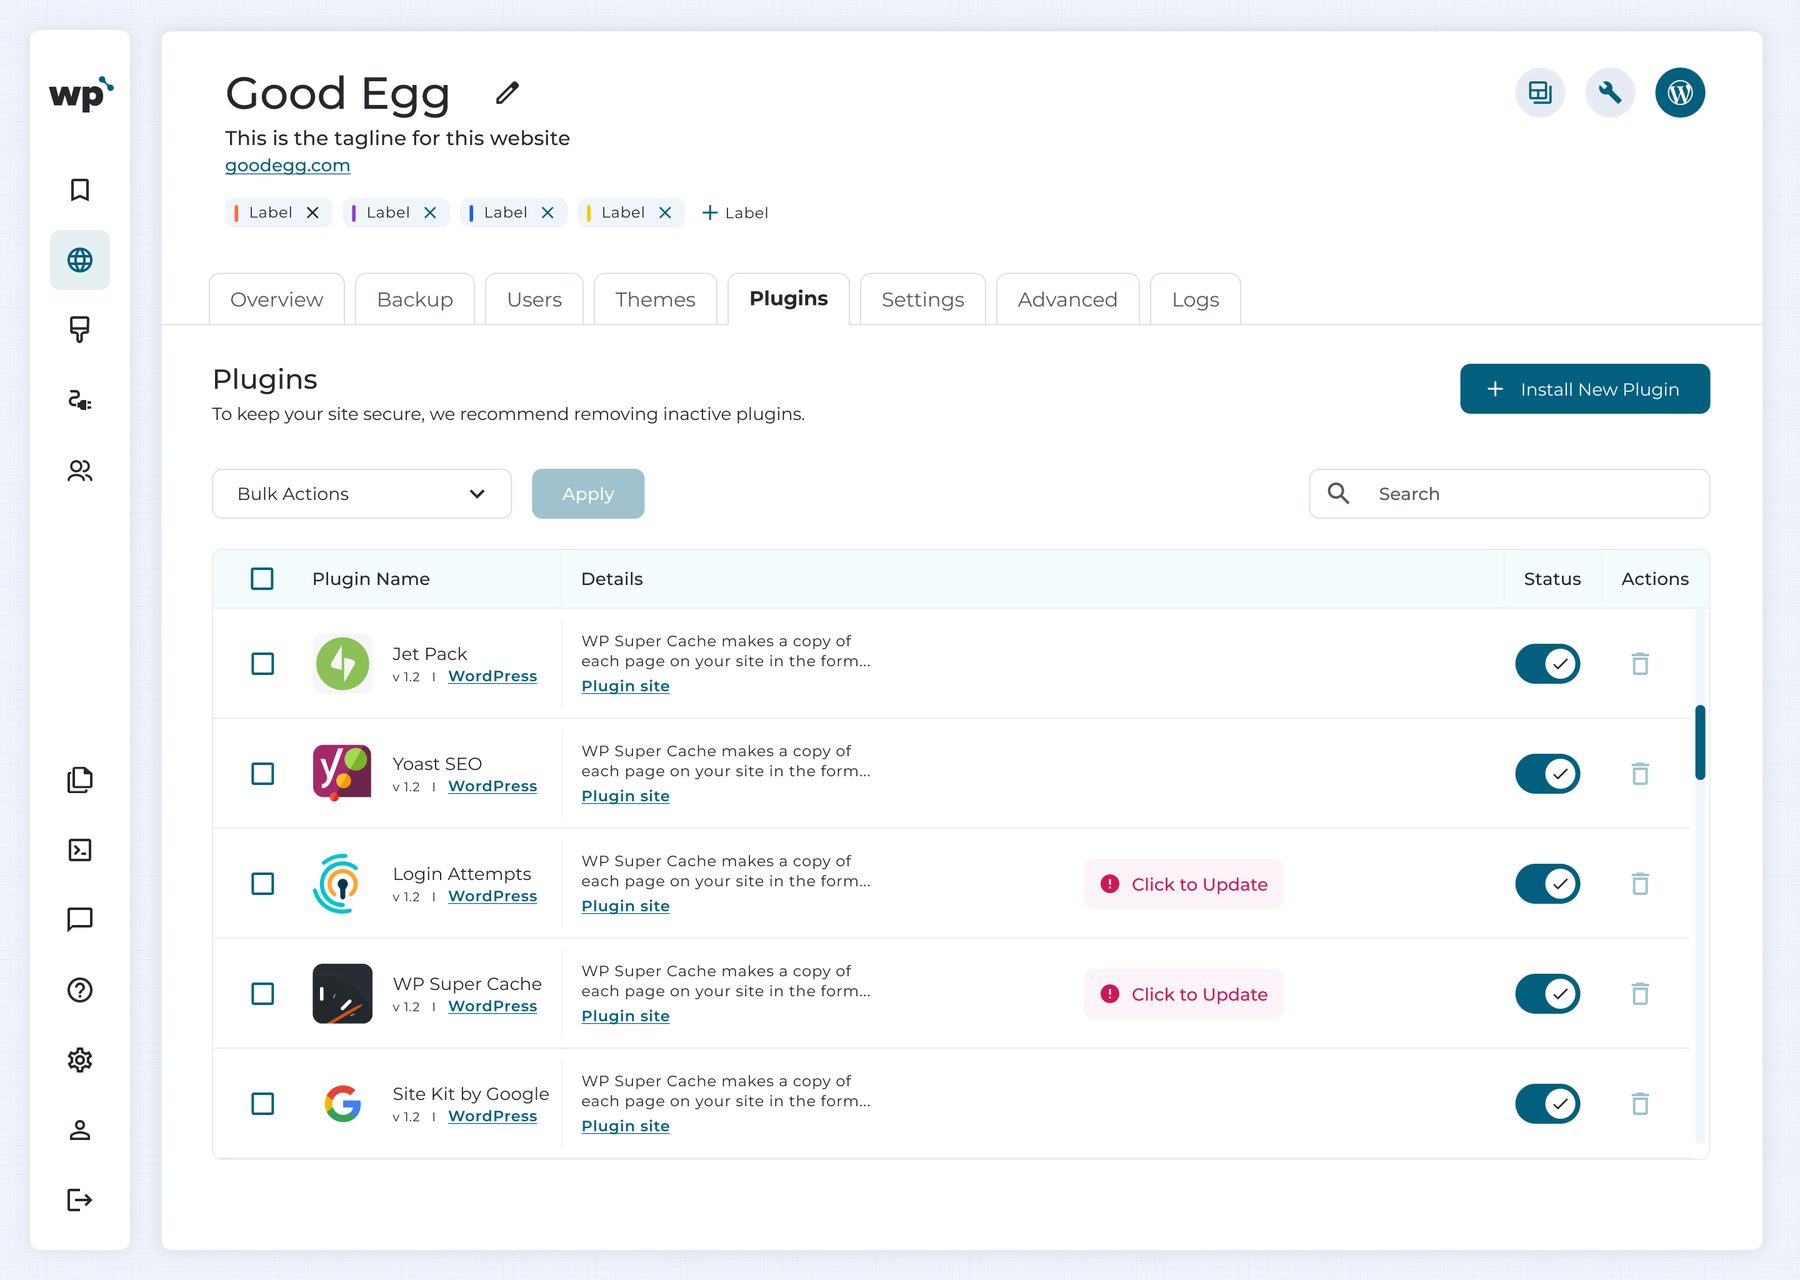Switch to the Logs tab

tap(1195, 300)
